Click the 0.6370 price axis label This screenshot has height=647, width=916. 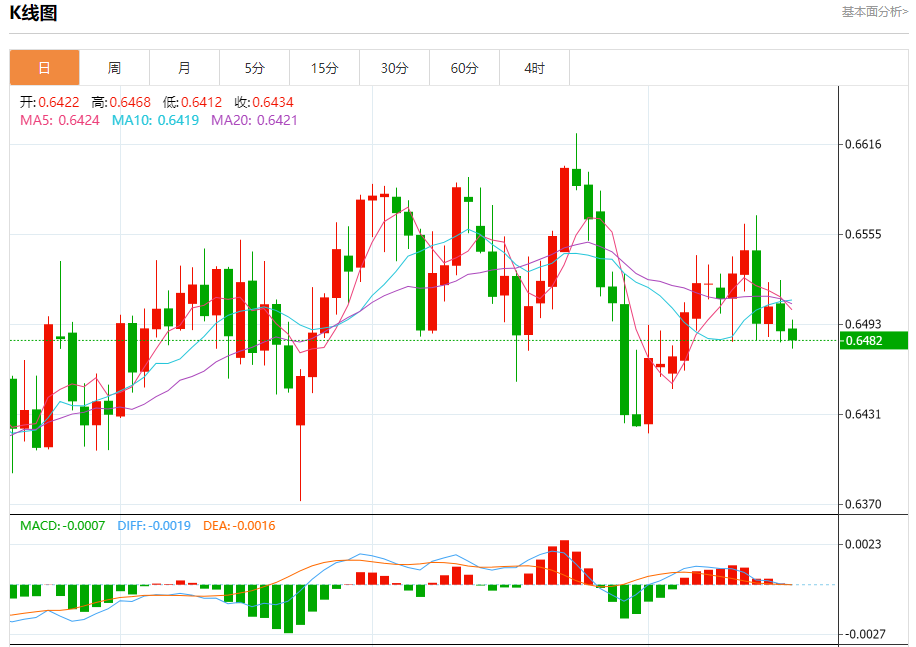(863, 504)
